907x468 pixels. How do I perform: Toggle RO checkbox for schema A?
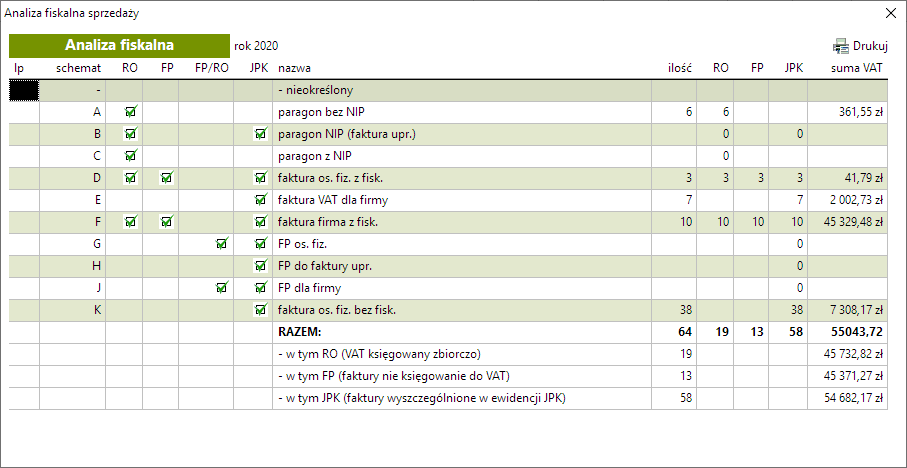131,112
